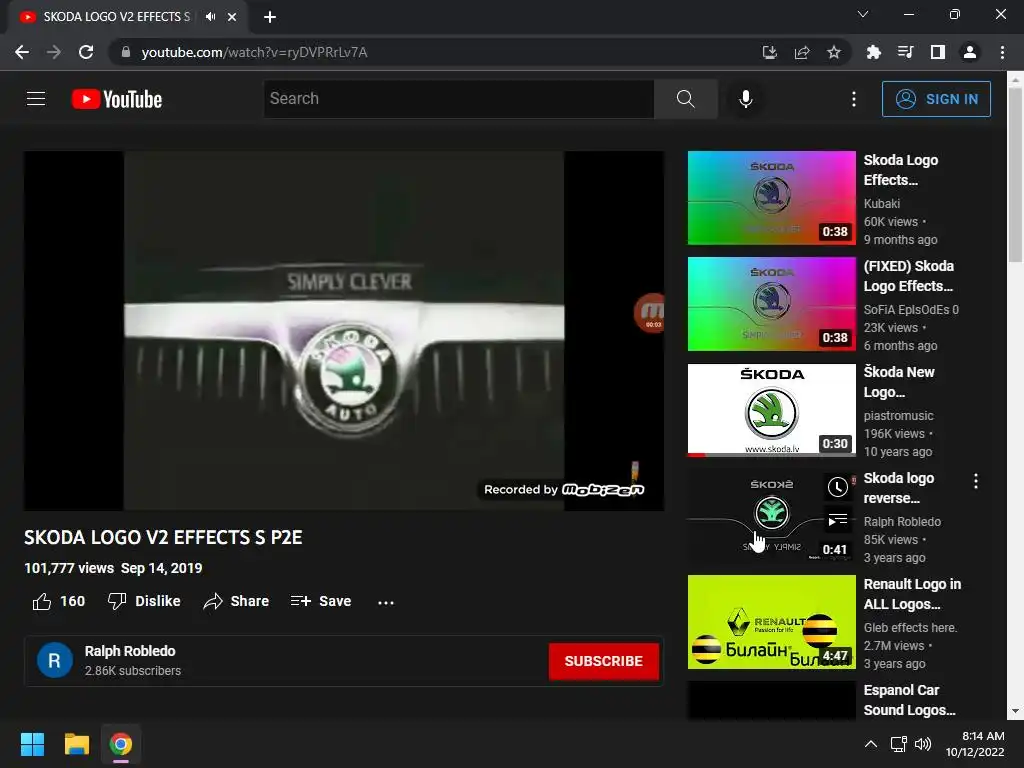Toggle the Chrome side panel
Image resolution: width=1024 pixels, height=768 pixels.
click(x=938, y=52)
